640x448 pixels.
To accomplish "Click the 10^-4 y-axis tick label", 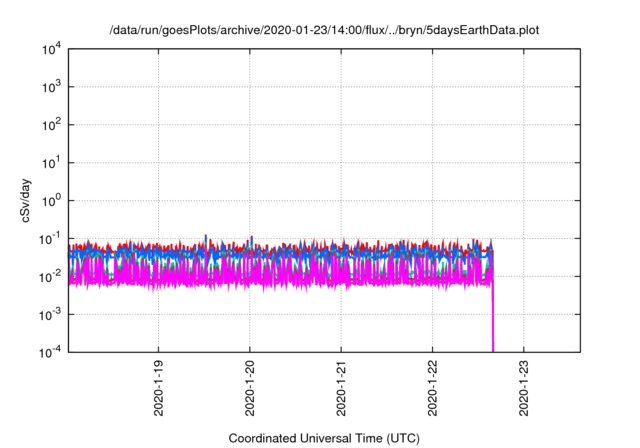I will pos(50,352).
